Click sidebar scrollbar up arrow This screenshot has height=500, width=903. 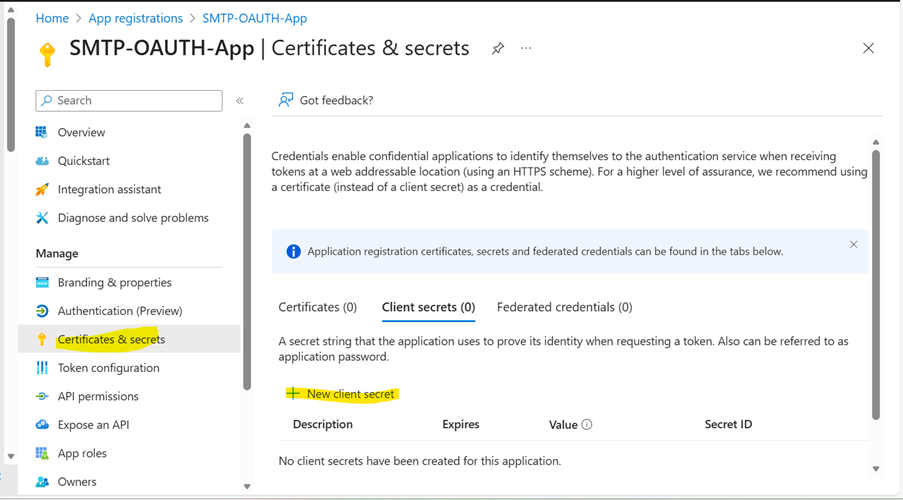(247, 126)
